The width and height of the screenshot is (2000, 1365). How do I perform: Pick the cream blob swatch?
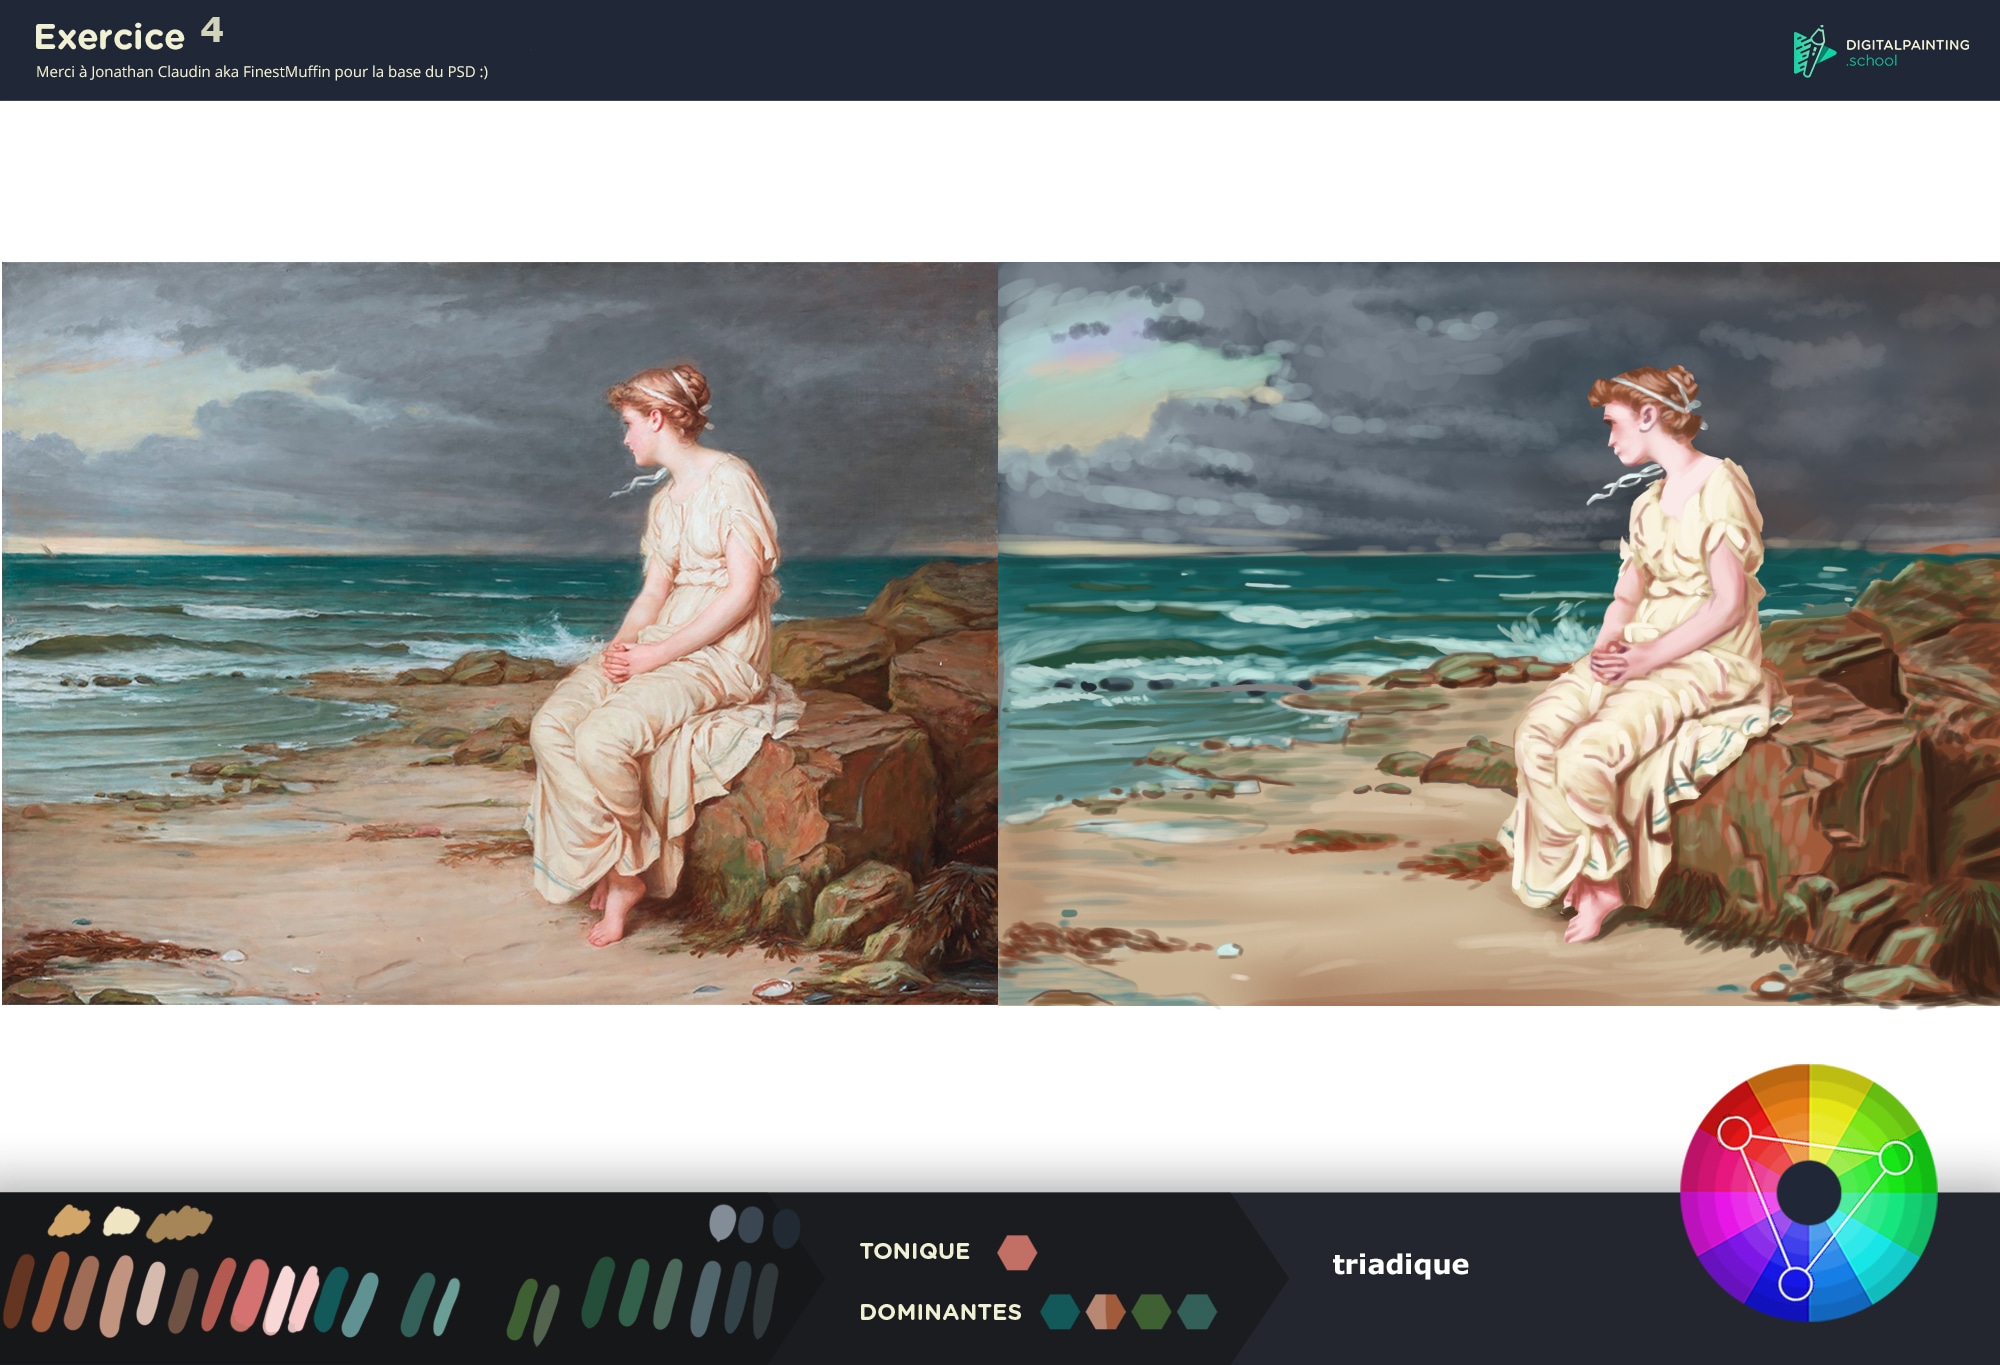122,1221
